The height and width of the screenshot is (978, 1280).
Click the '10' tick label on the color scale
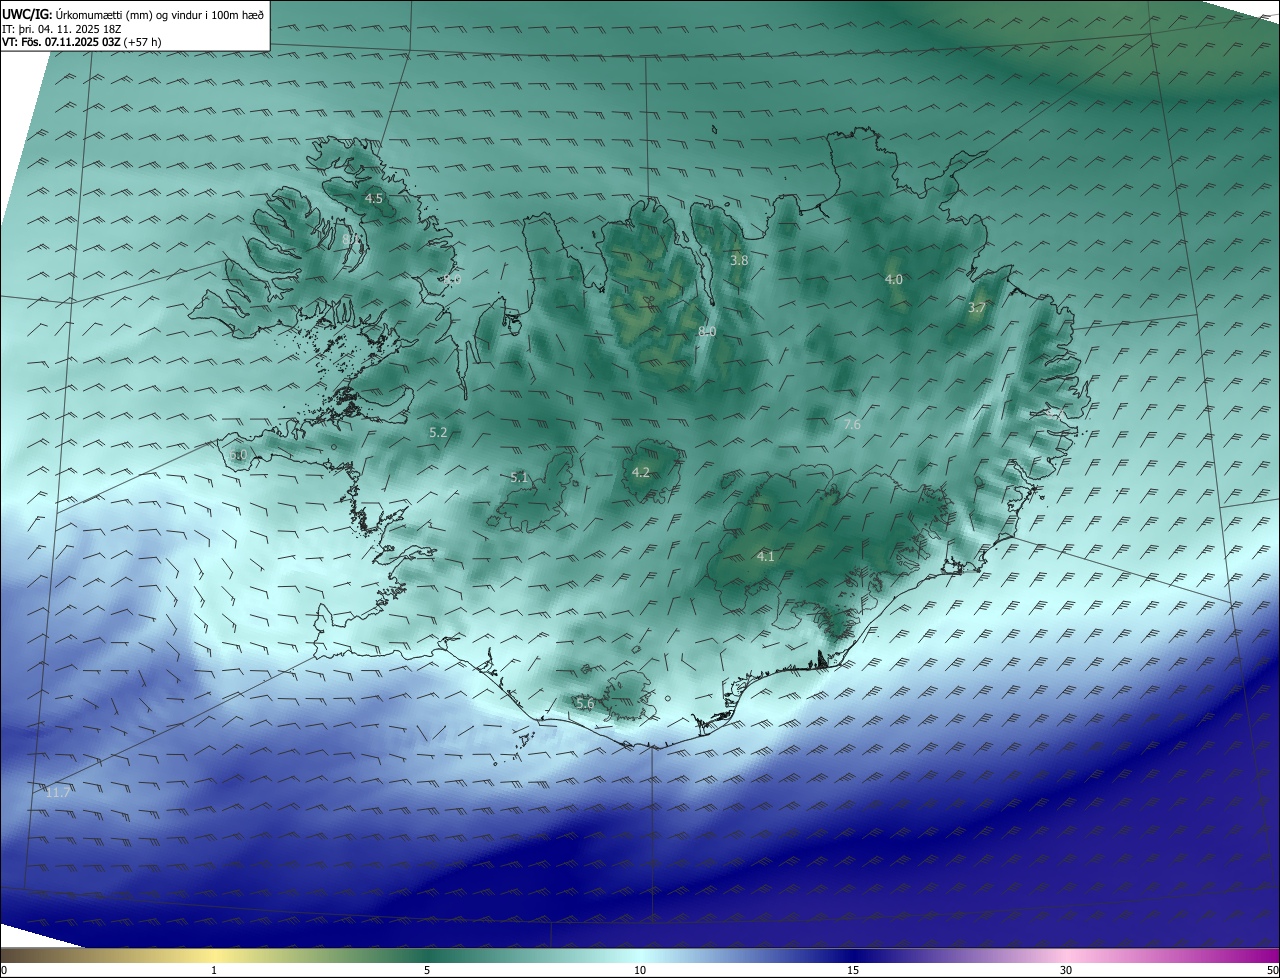coord(640,970)
